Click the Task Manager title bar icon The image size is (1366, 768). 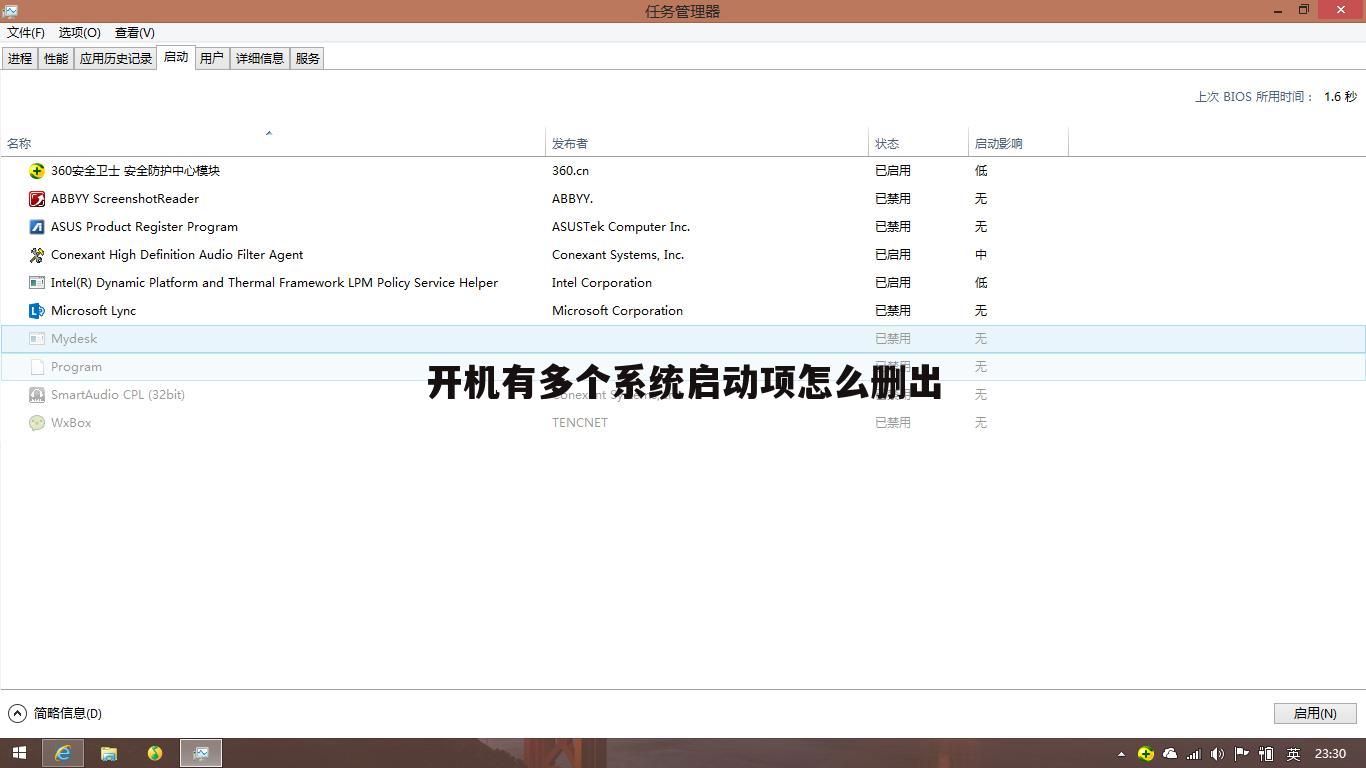click(x=10, y=10)
